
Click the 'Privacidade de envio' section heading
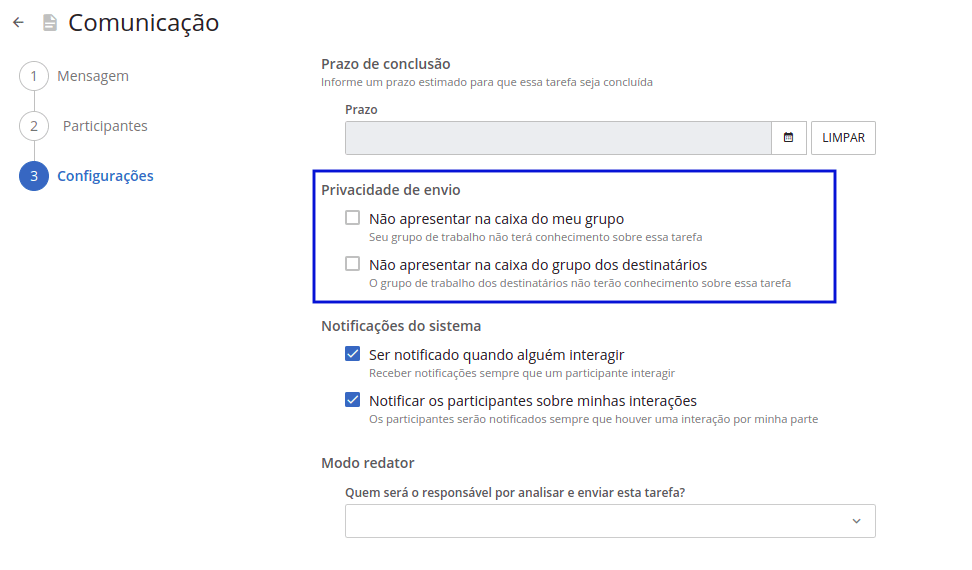point(391,190)
